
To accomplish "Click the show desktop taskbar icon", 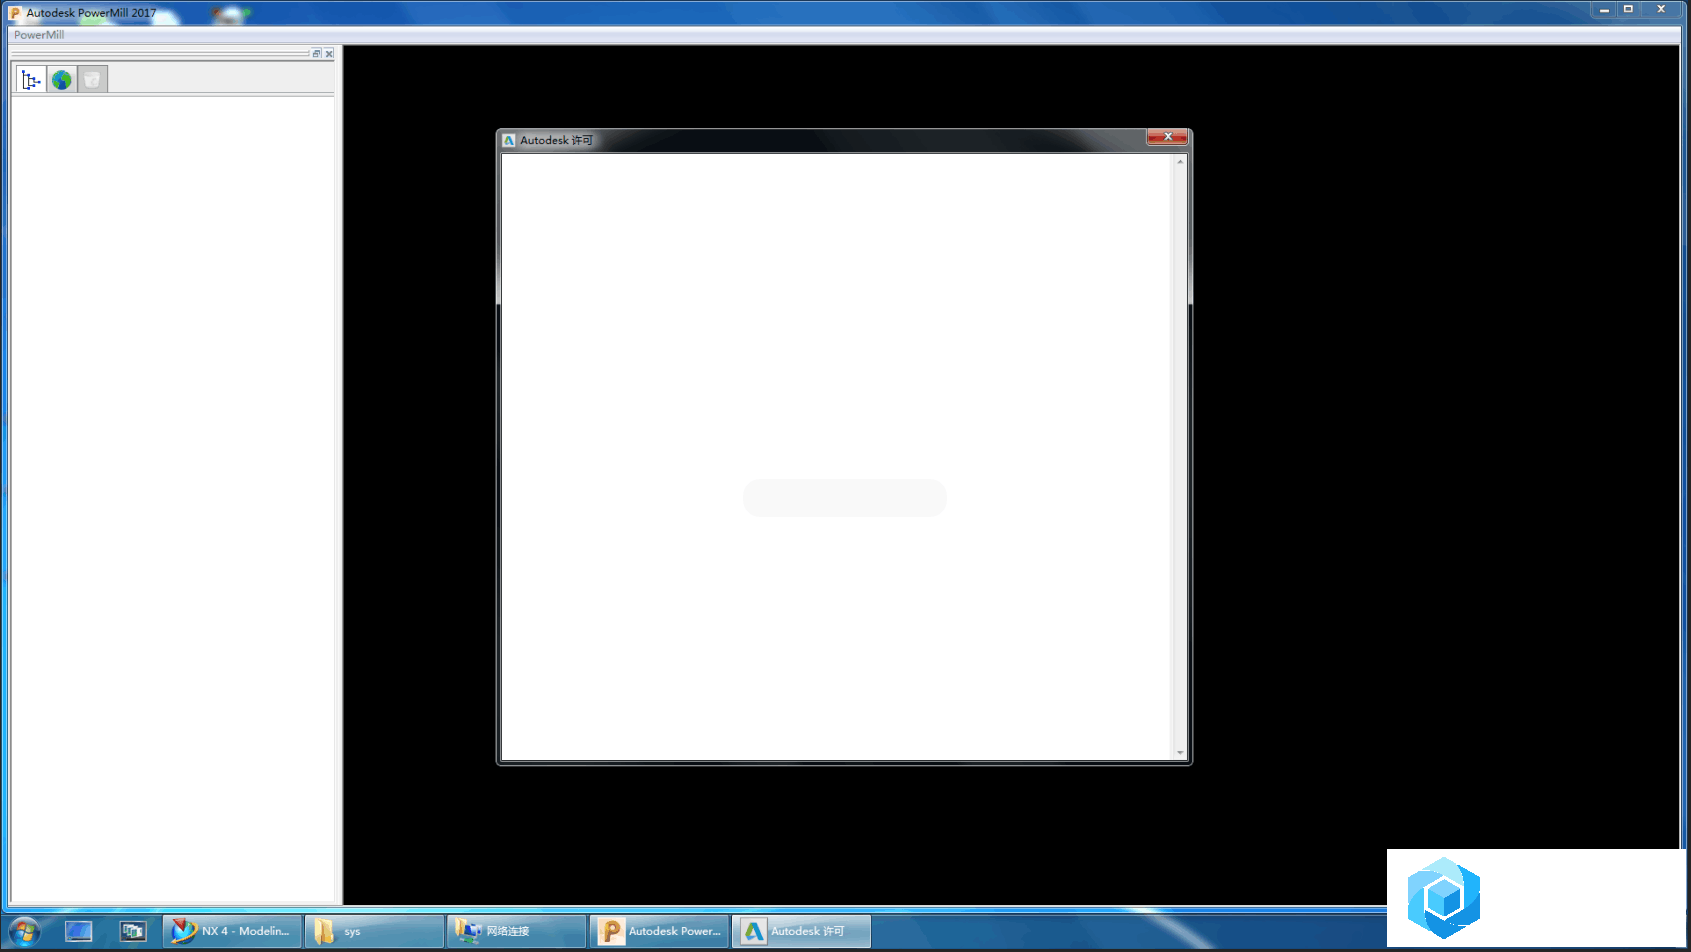I will pyautogui.click(x=79, y=931).
